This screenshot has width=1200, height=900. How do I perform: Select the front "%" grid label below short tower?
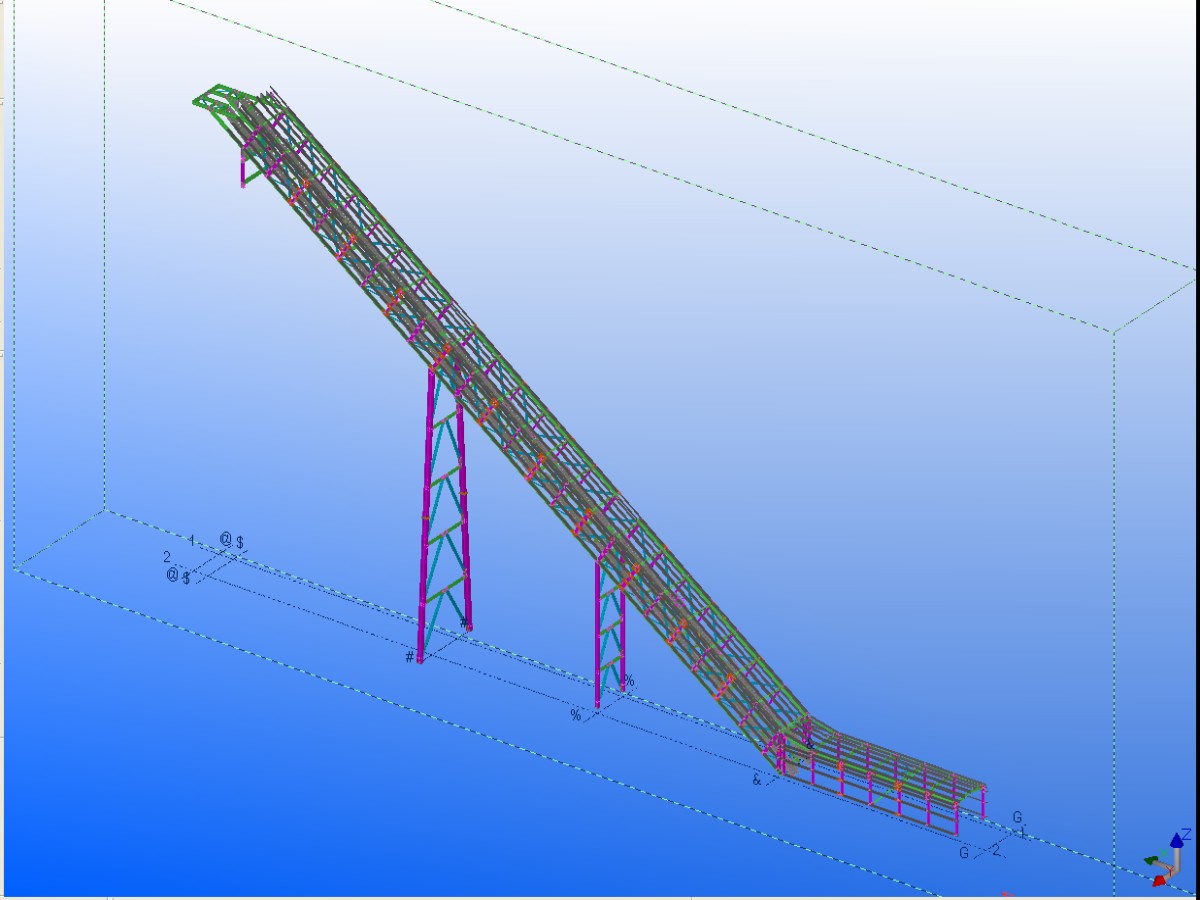coord(575,715)
